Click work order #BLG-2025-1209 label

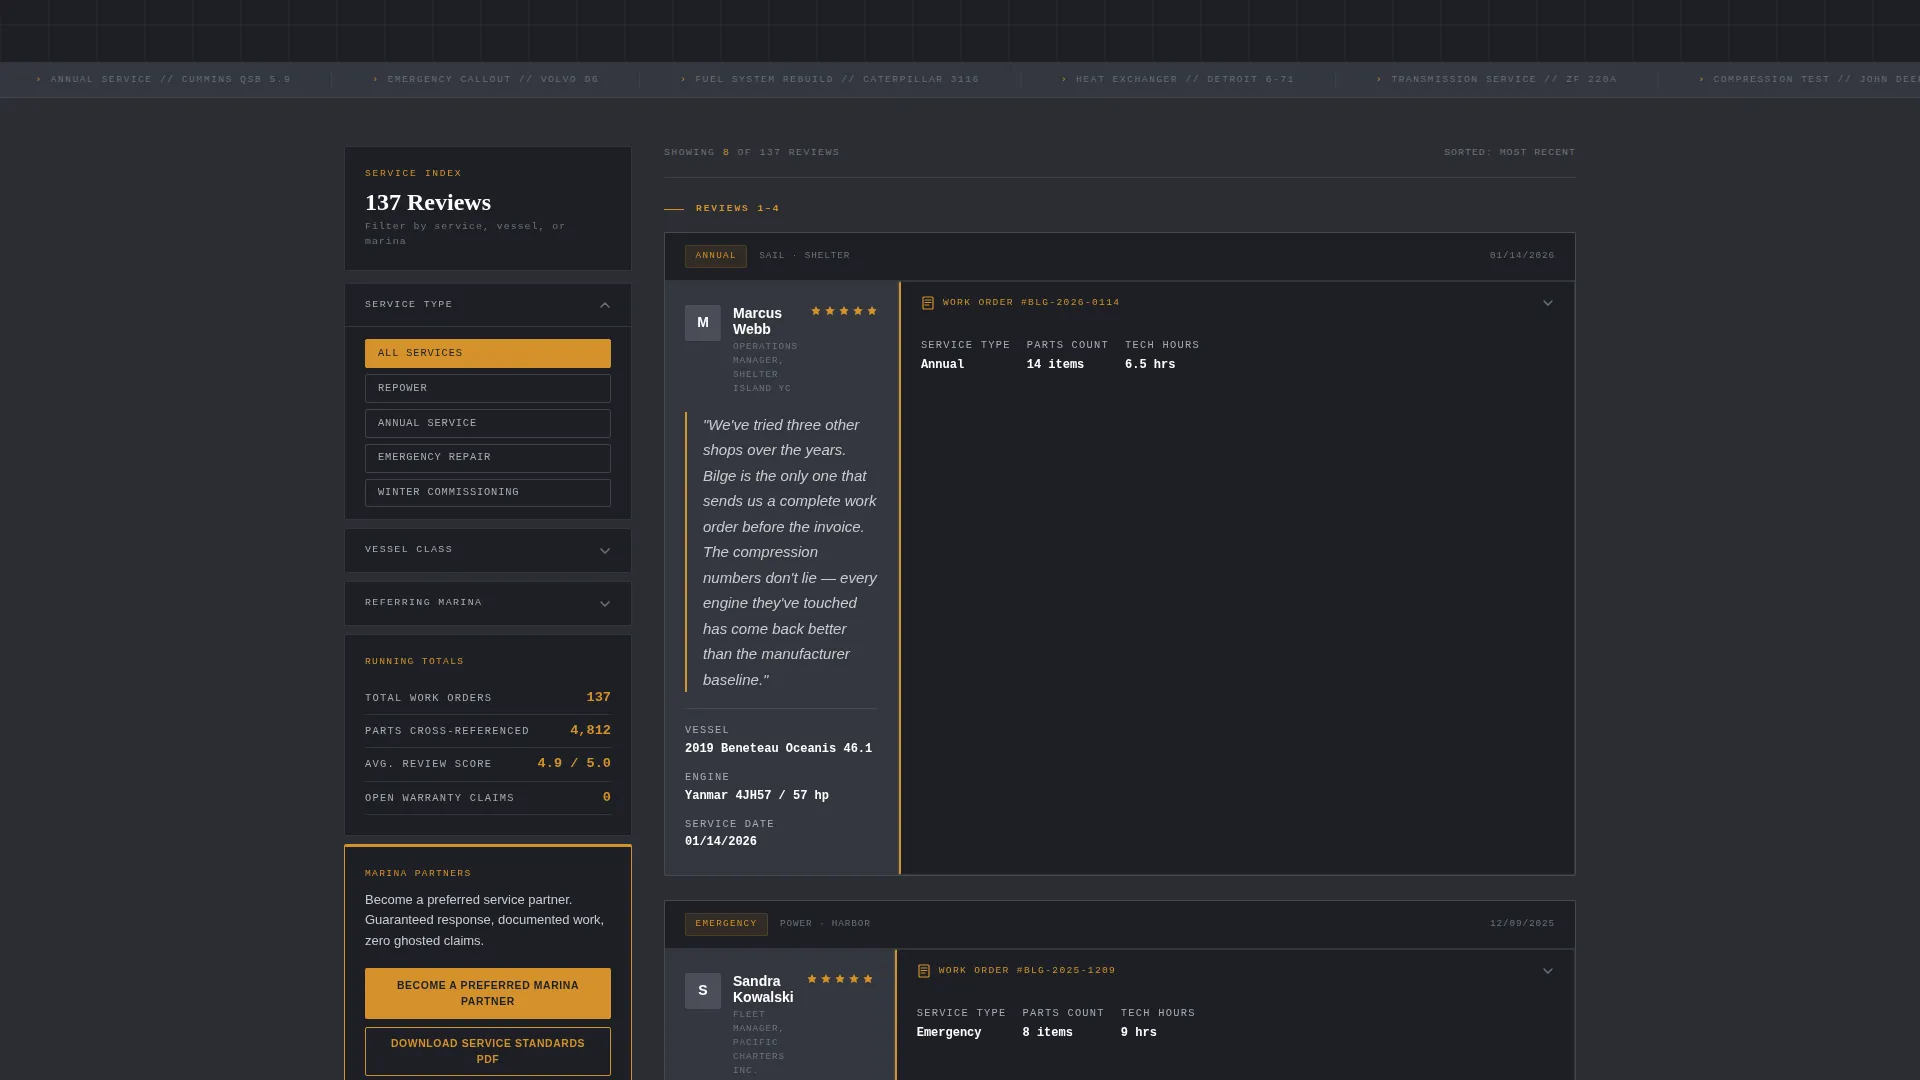(1027, 971)
